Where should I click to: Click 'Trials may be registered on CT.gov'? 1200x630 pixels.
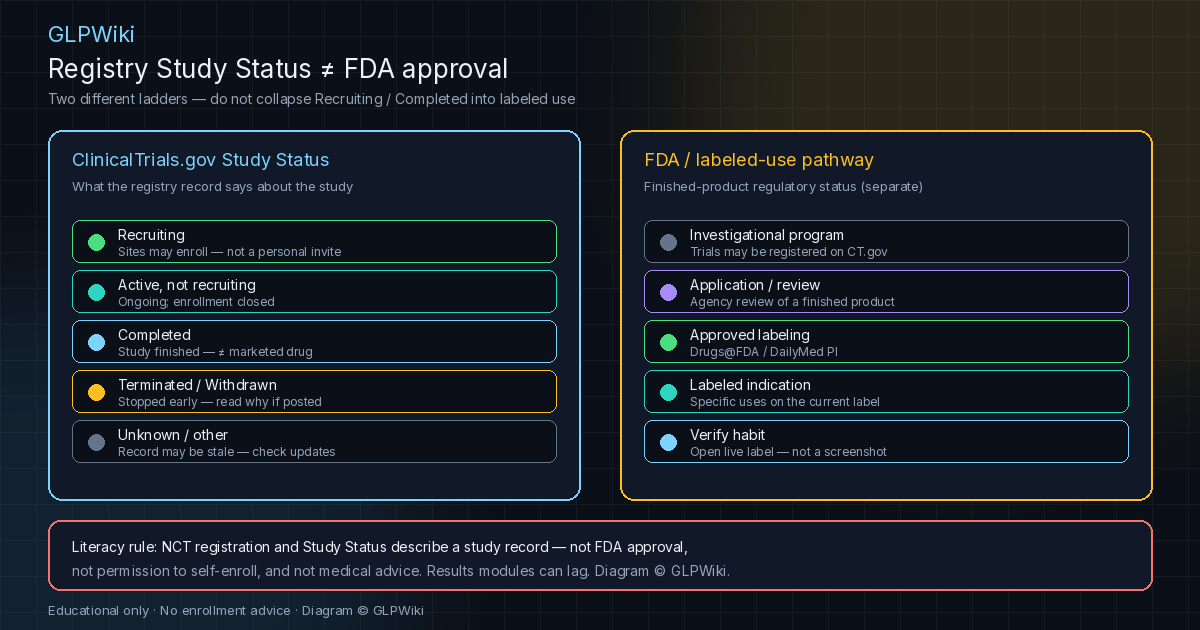789,252
